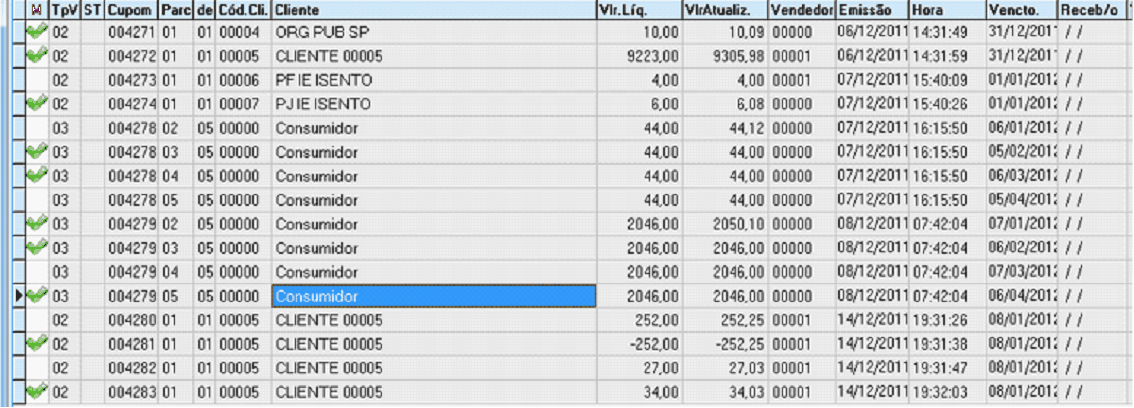Viewport: 1134px width, 408px height.
Task: Mark the PF IE ISENTO row's M cell
Action: coord(35,80)
